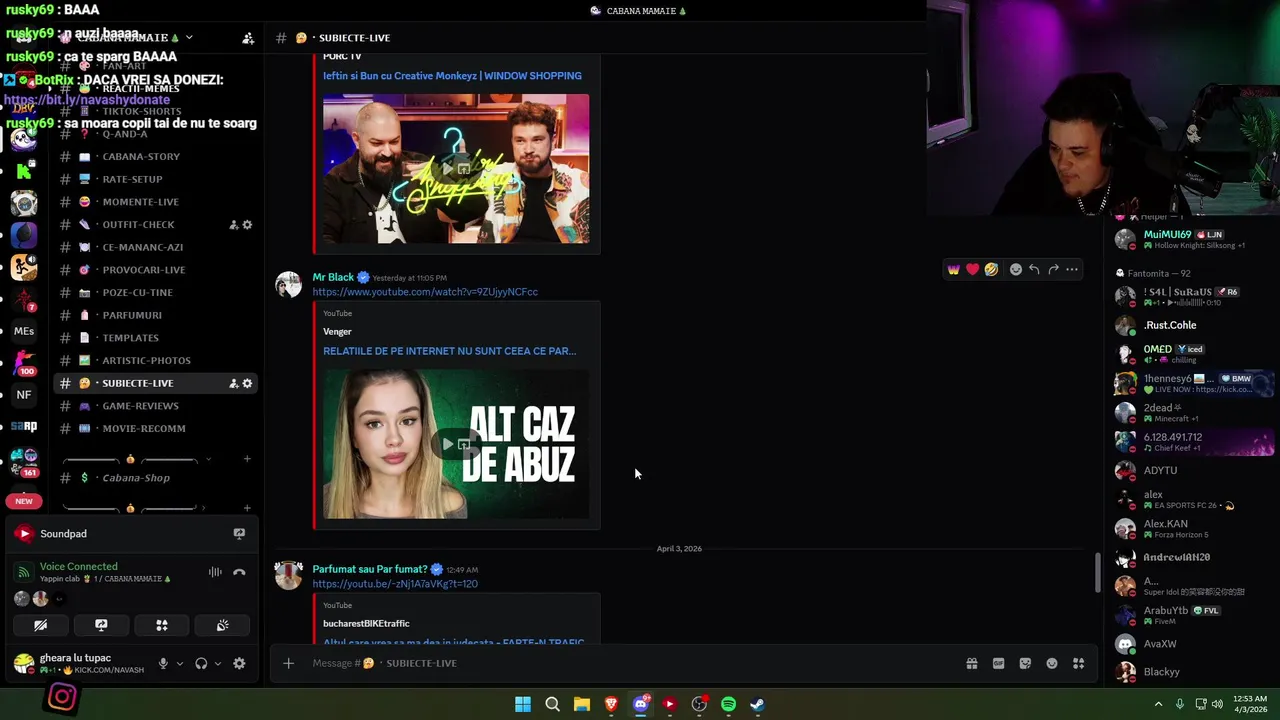Viewport: 1280px width, 720px height.
Task: Add channel plus above Cabana-Shop
Action: (247, 459)
